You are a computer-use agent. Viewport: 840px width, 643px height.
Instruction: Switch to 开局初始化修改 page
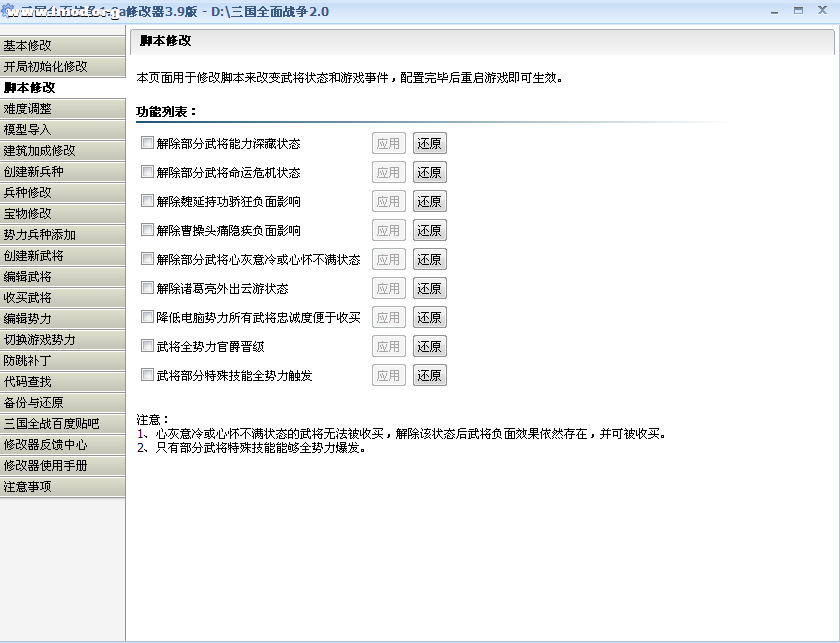click(x=62, y=66)
